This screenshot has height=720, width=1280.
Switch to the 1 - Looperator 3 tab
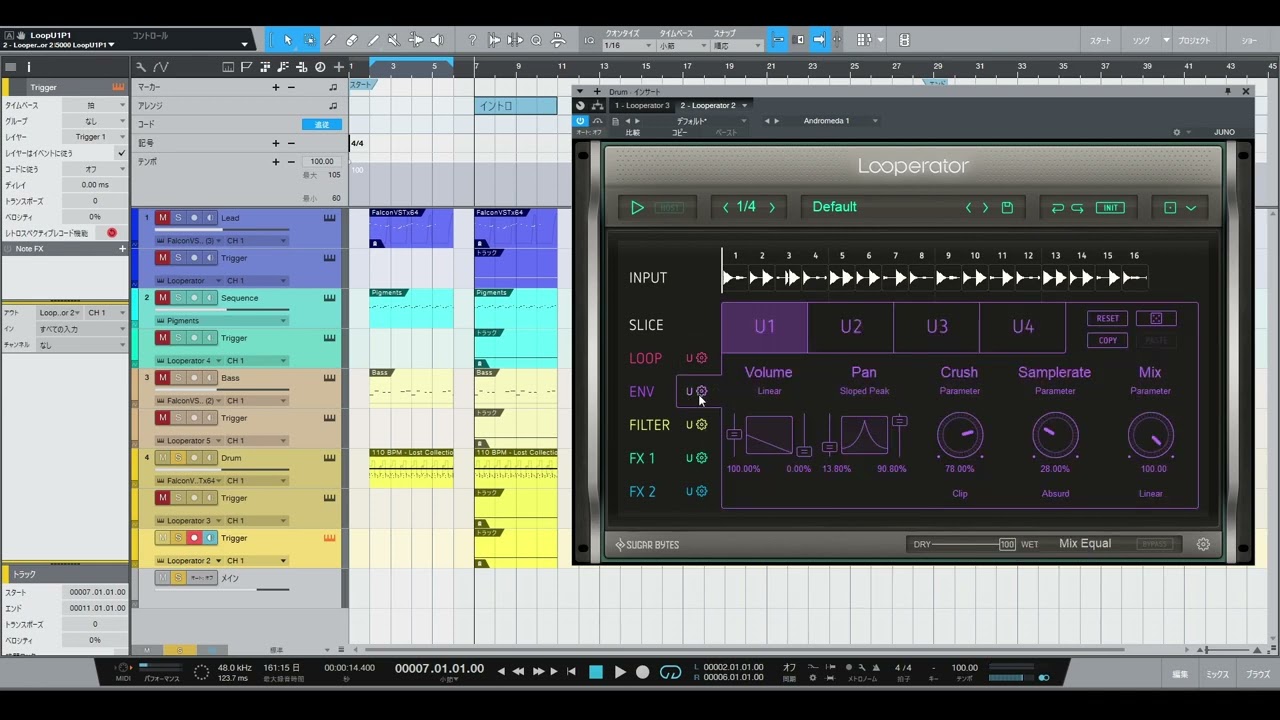(x=642, y=105)
